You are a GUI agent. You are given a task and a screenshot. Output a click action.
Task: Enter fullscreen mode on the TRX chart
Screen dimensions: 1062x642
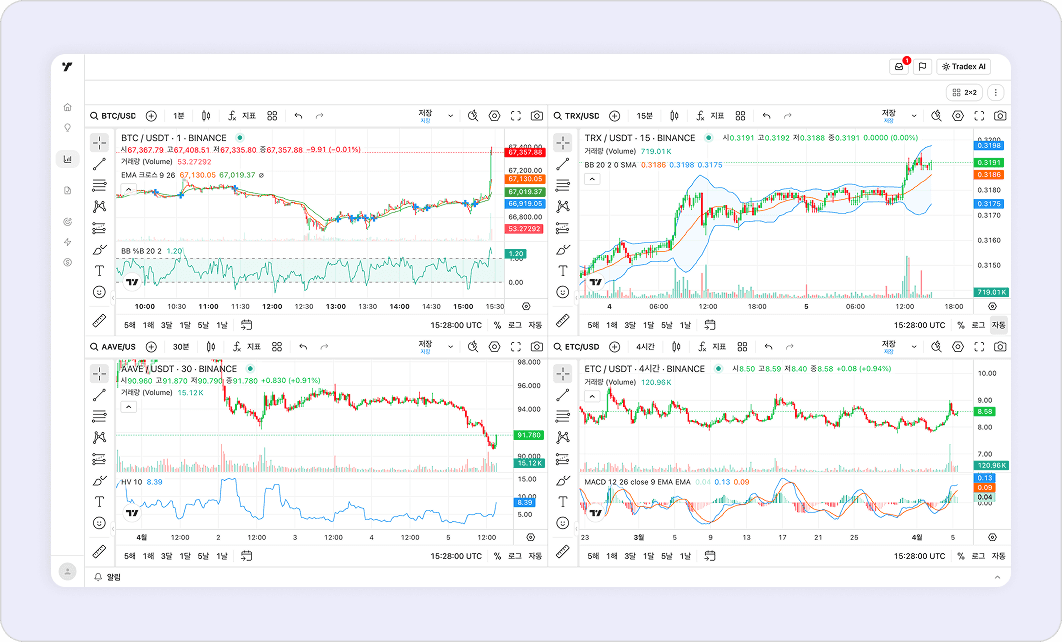(x=979, y=116)
